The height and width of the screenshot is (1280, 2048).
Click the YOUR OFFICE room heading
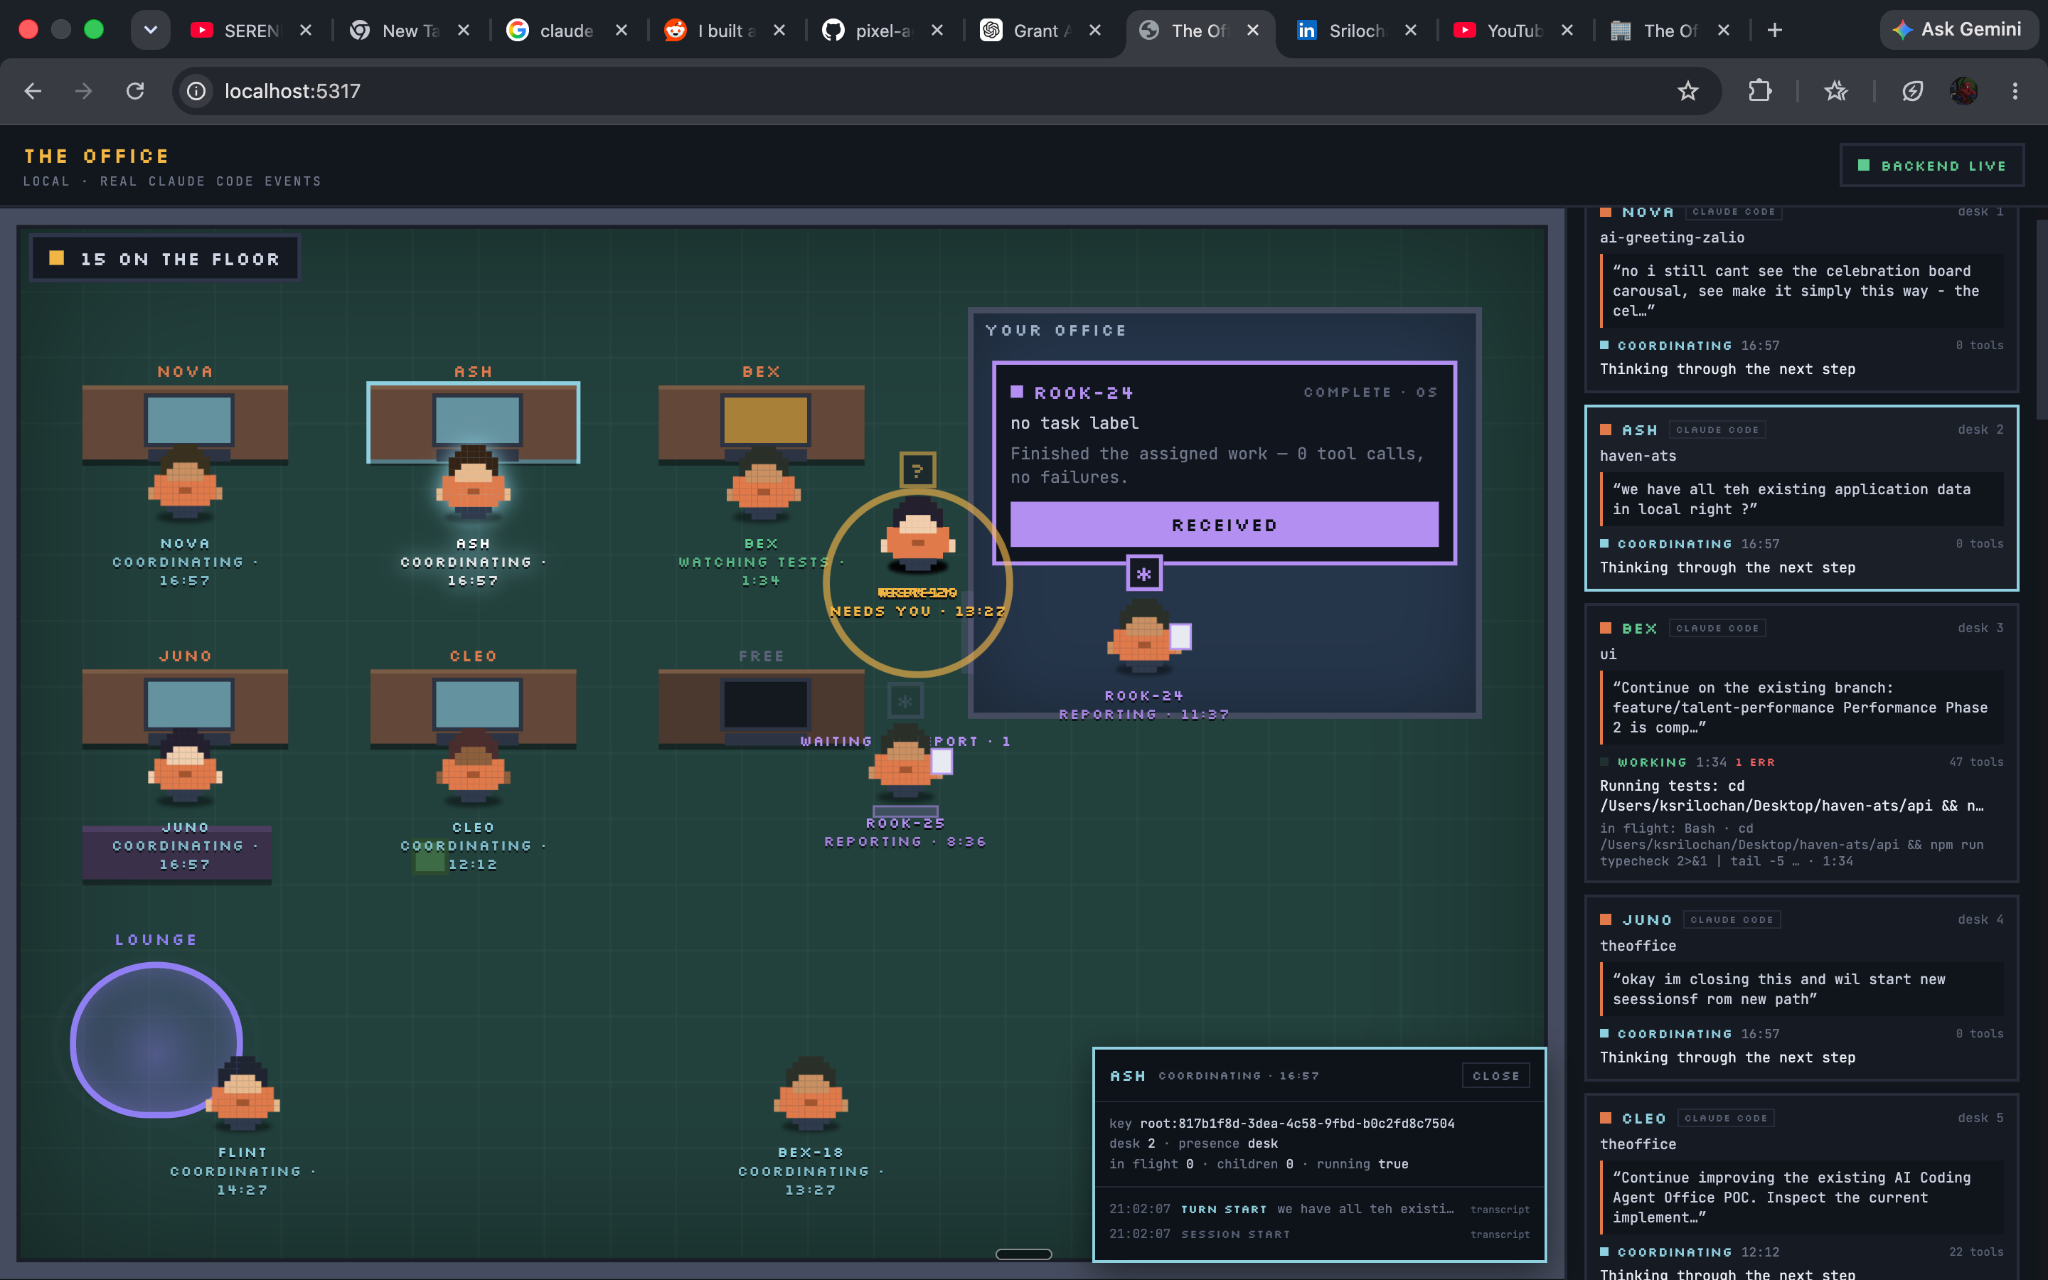[1055, 331]
